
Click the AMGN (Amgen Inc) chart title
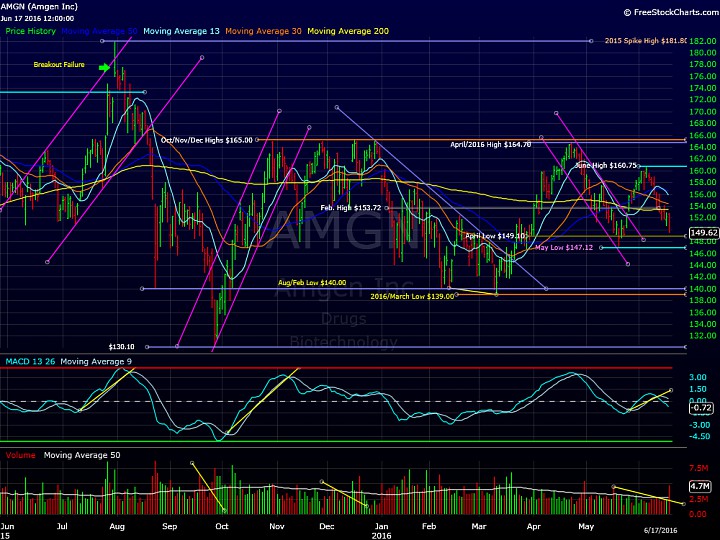click(x=39, y=7)
